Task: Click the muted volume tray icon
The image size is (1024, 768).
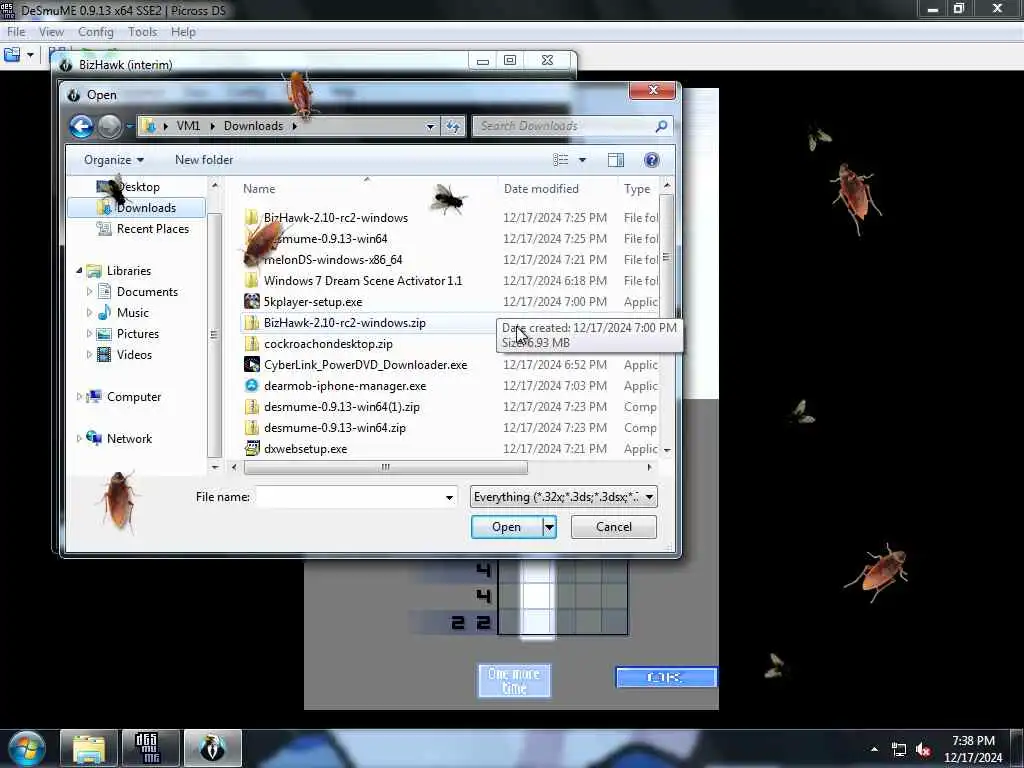Action: click(923, 750)
